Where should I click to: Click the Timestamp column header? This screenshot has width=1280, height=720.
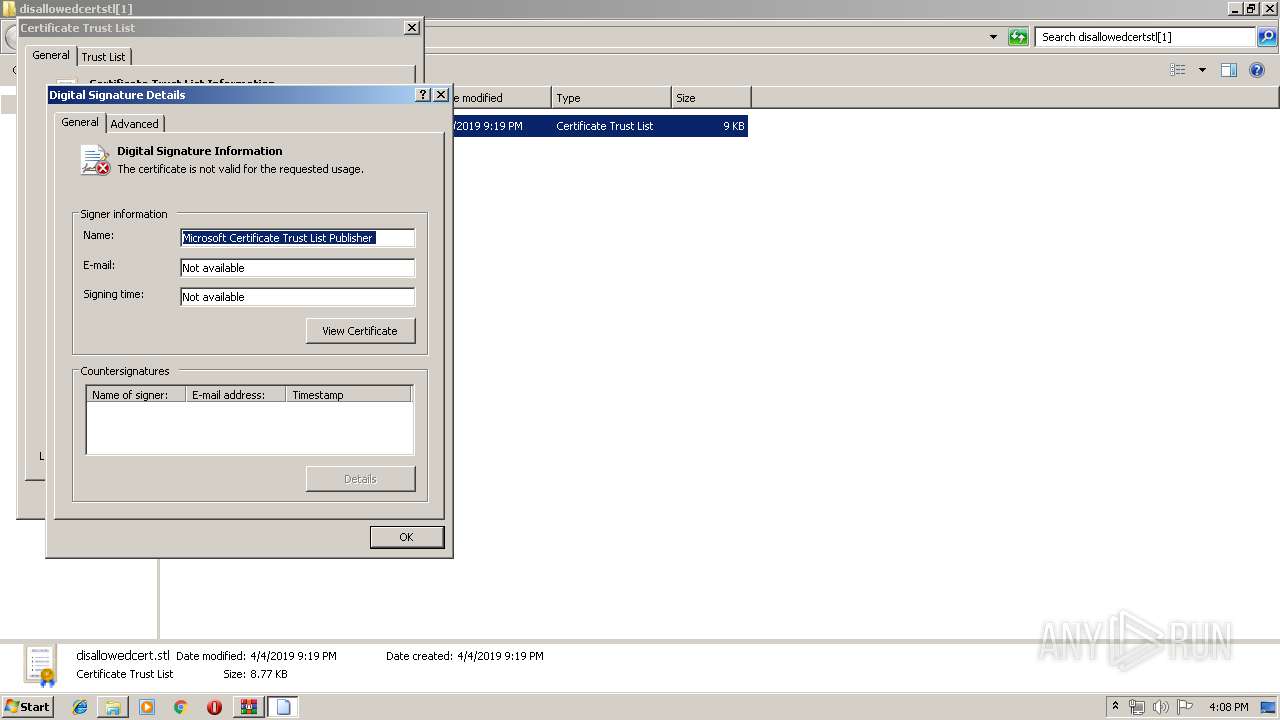pos(349,395)
